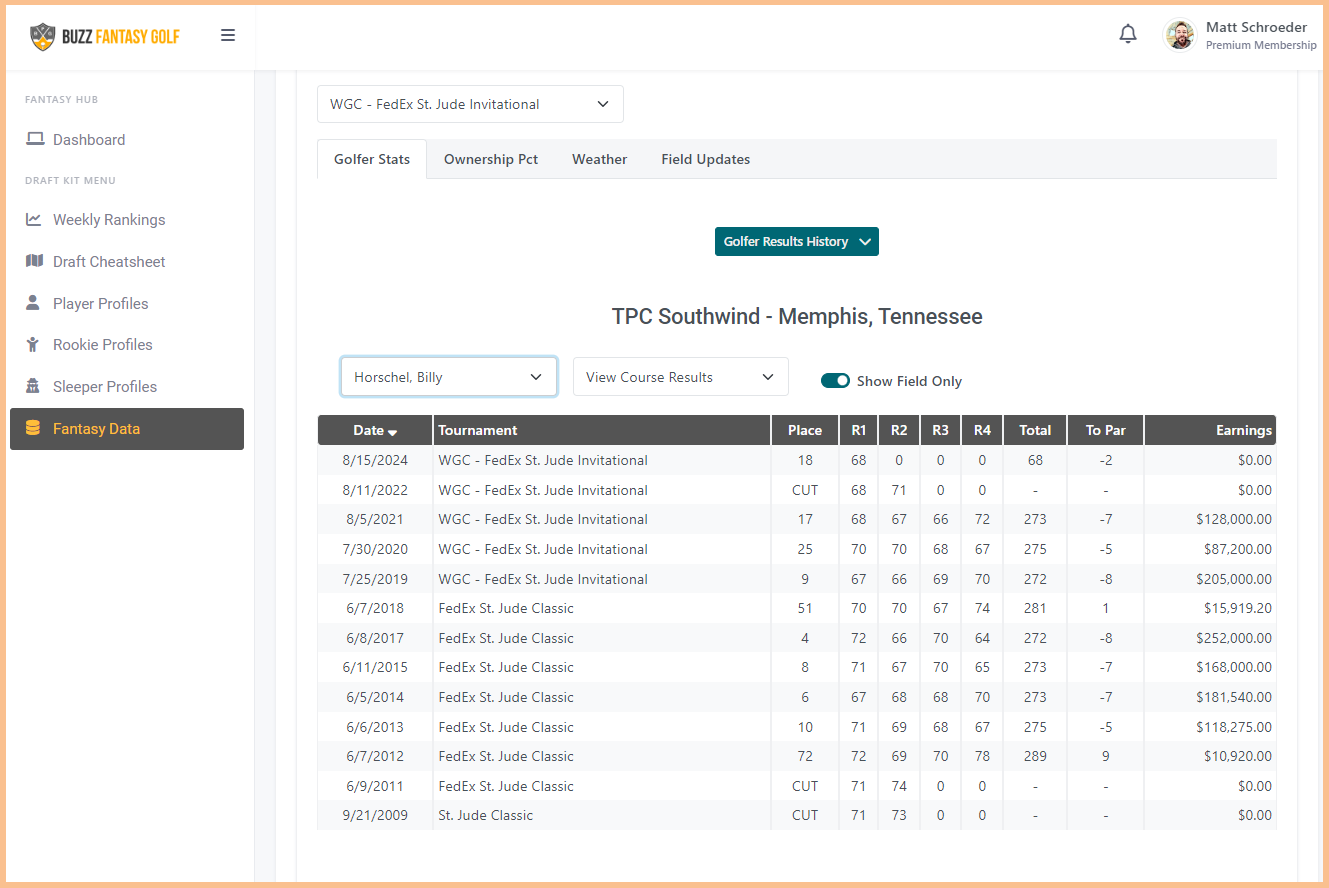Toggle the Show Field Only switch
1329x888 pixels.
[835, 381]
